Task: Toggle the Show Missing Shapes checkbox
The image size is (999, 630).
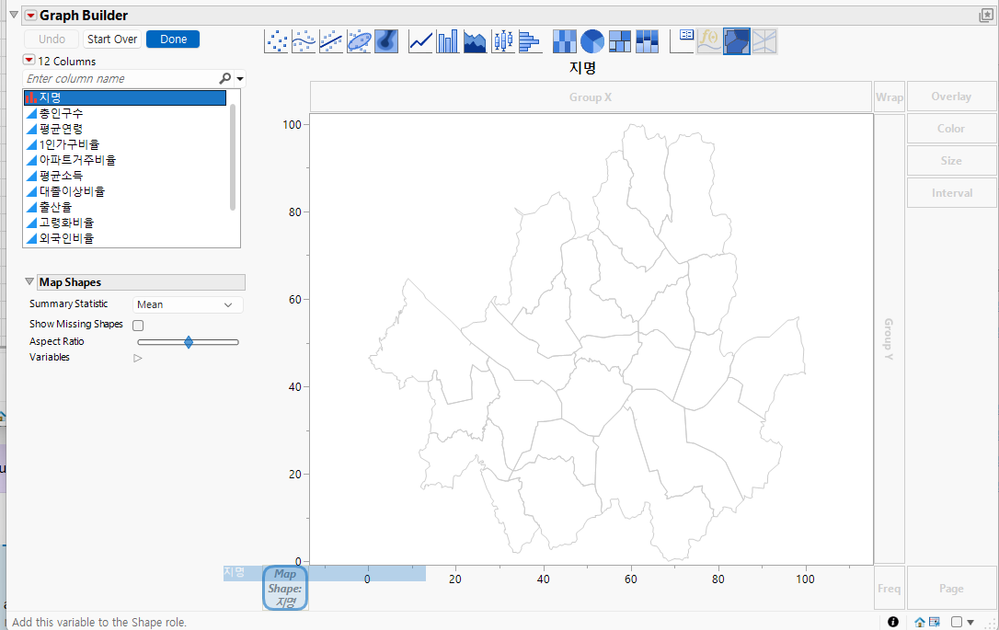Action: click(138, 325)
